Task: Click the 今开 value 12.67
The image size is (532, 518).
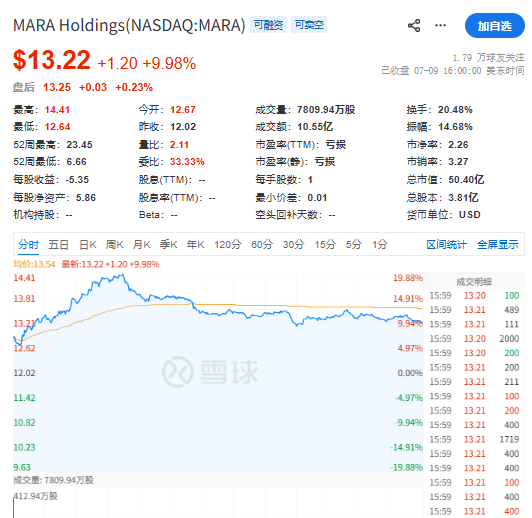Action: point(183,110)
